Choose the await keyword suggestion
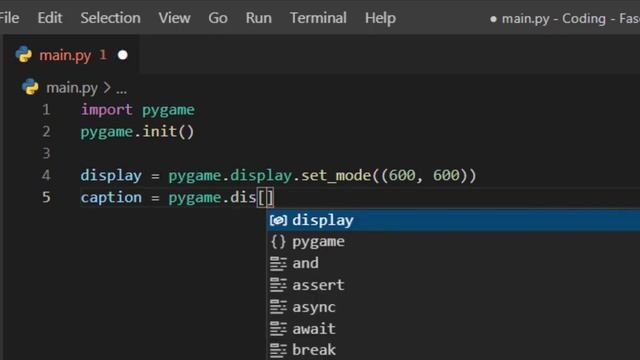 tap(453, 329)
